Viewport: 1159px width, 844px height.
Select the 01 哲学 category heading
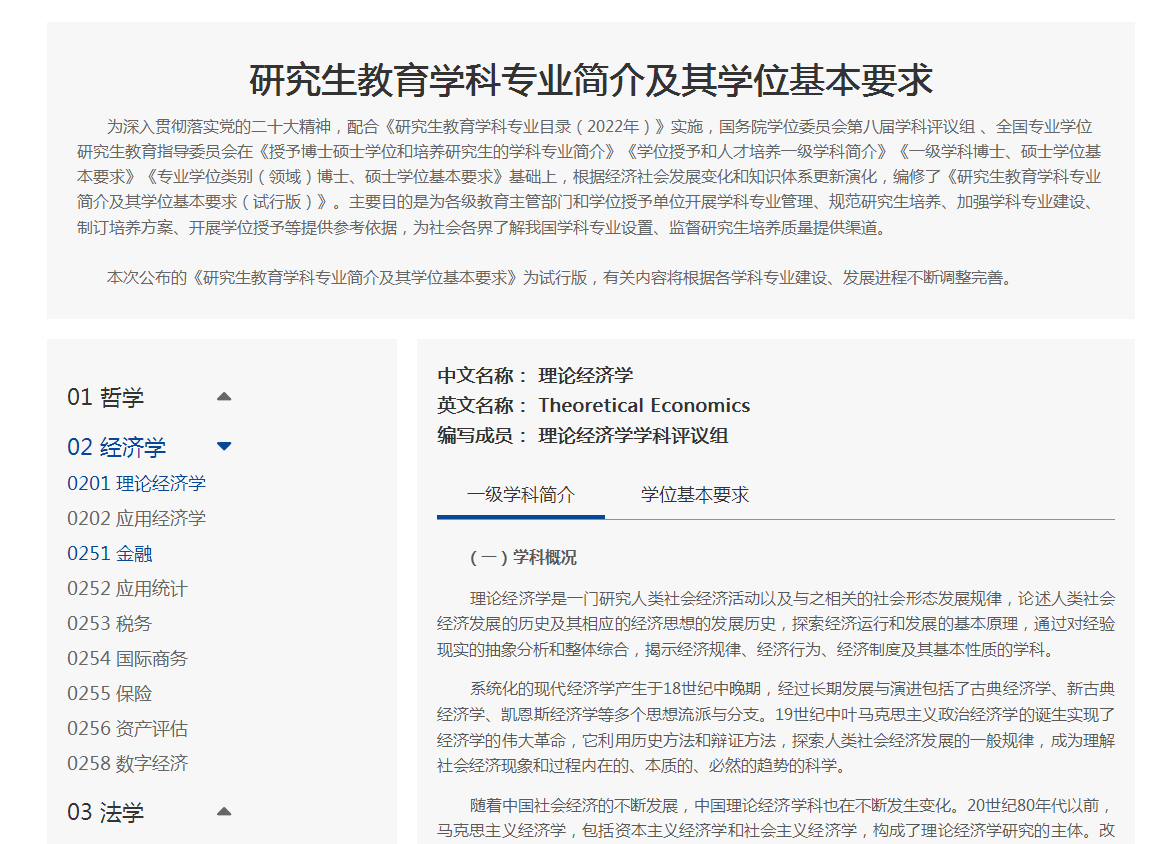point(106,398)
